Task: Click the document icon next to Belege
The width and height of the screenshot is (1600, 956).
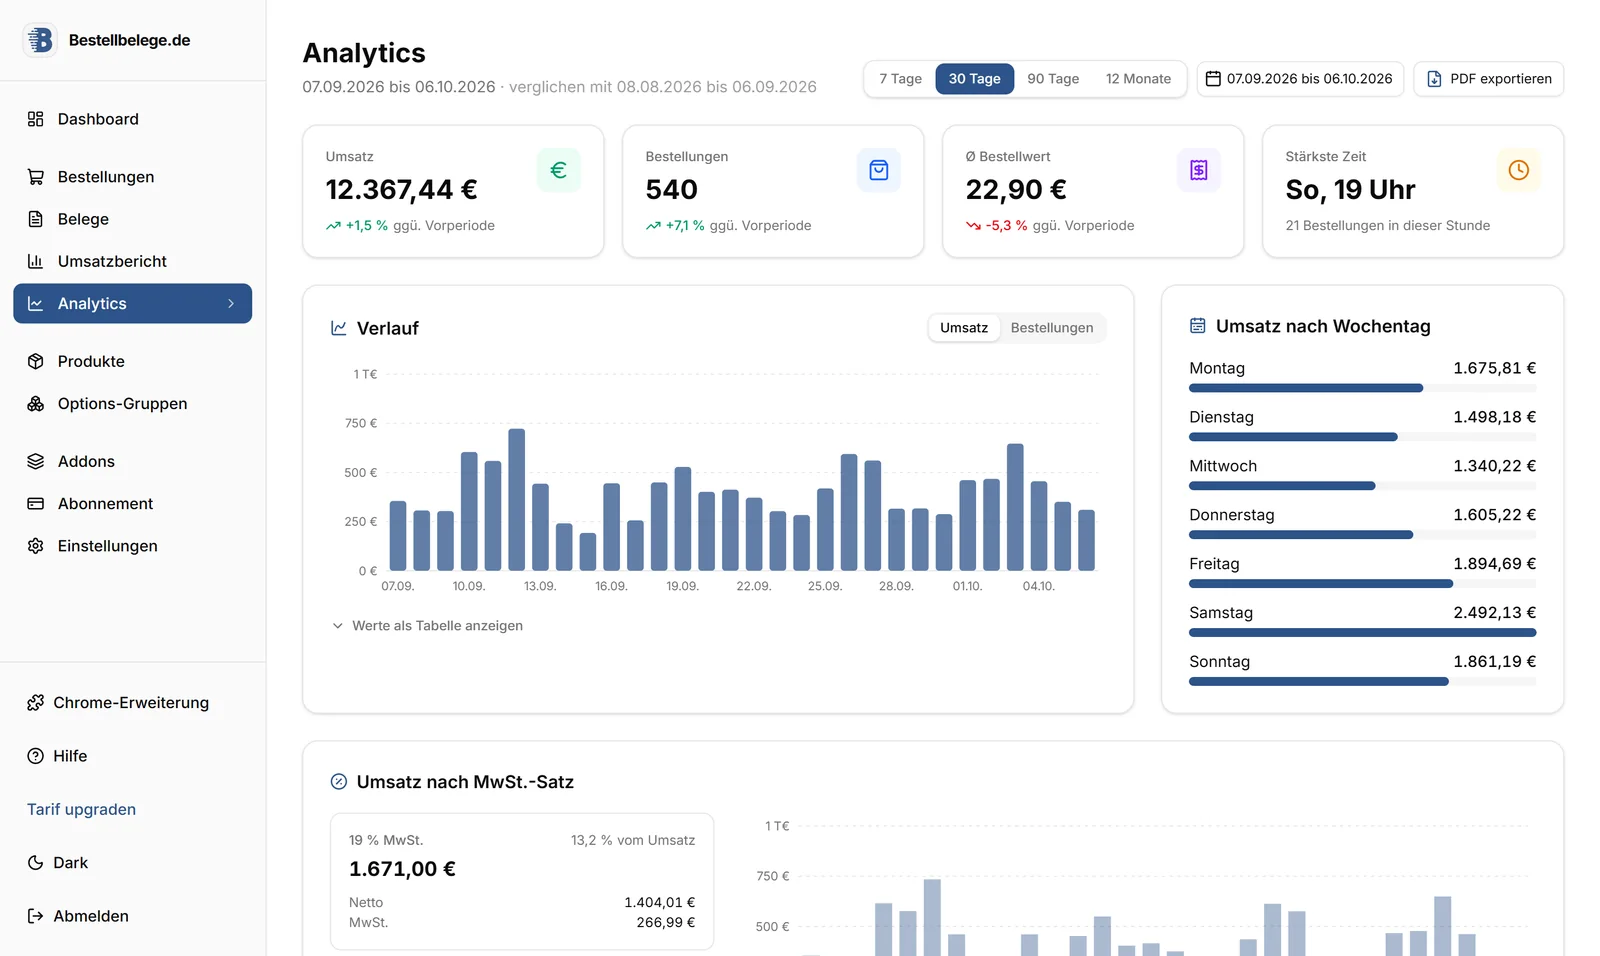Action: coord(36,219)
